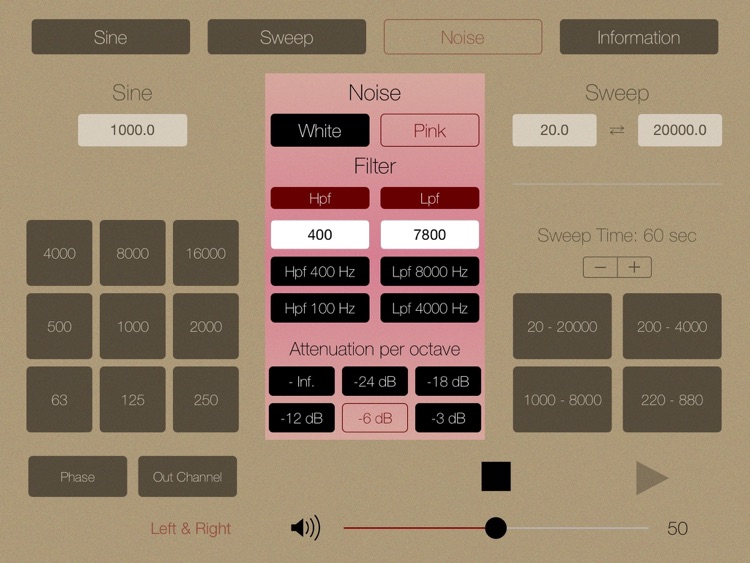Stop playback with the square stop button
750x563 pixels.
(x=496, y=476)
